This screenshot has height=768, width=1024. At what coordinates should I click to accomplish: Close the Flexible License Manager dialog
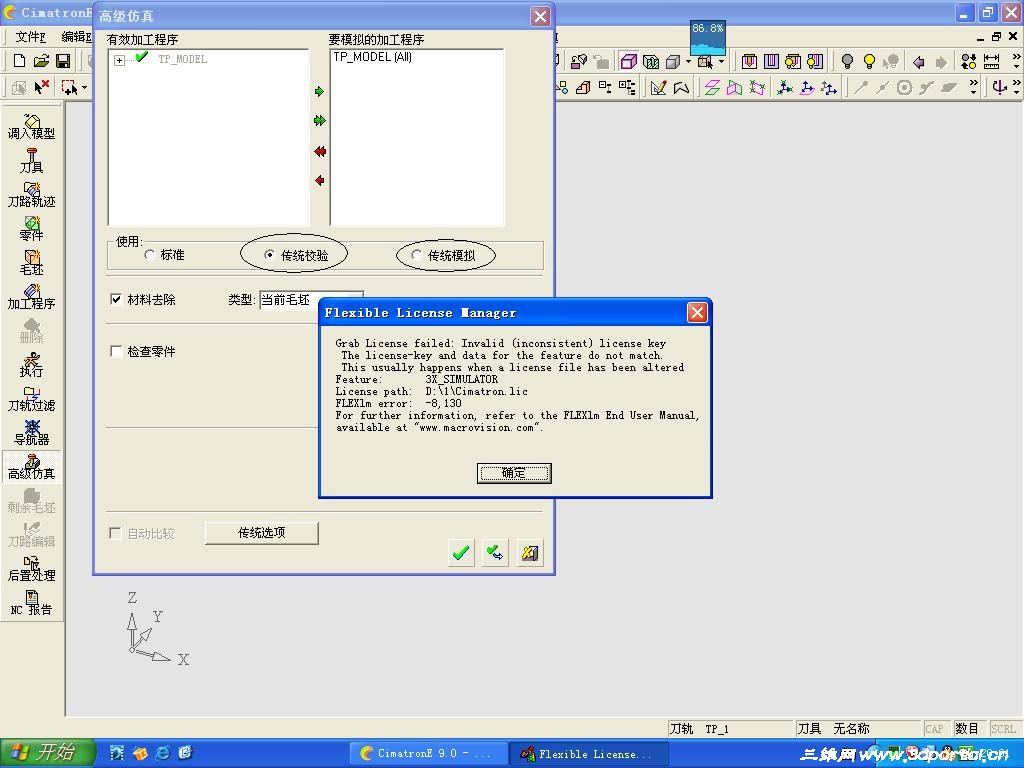click(x=697, y=312)
